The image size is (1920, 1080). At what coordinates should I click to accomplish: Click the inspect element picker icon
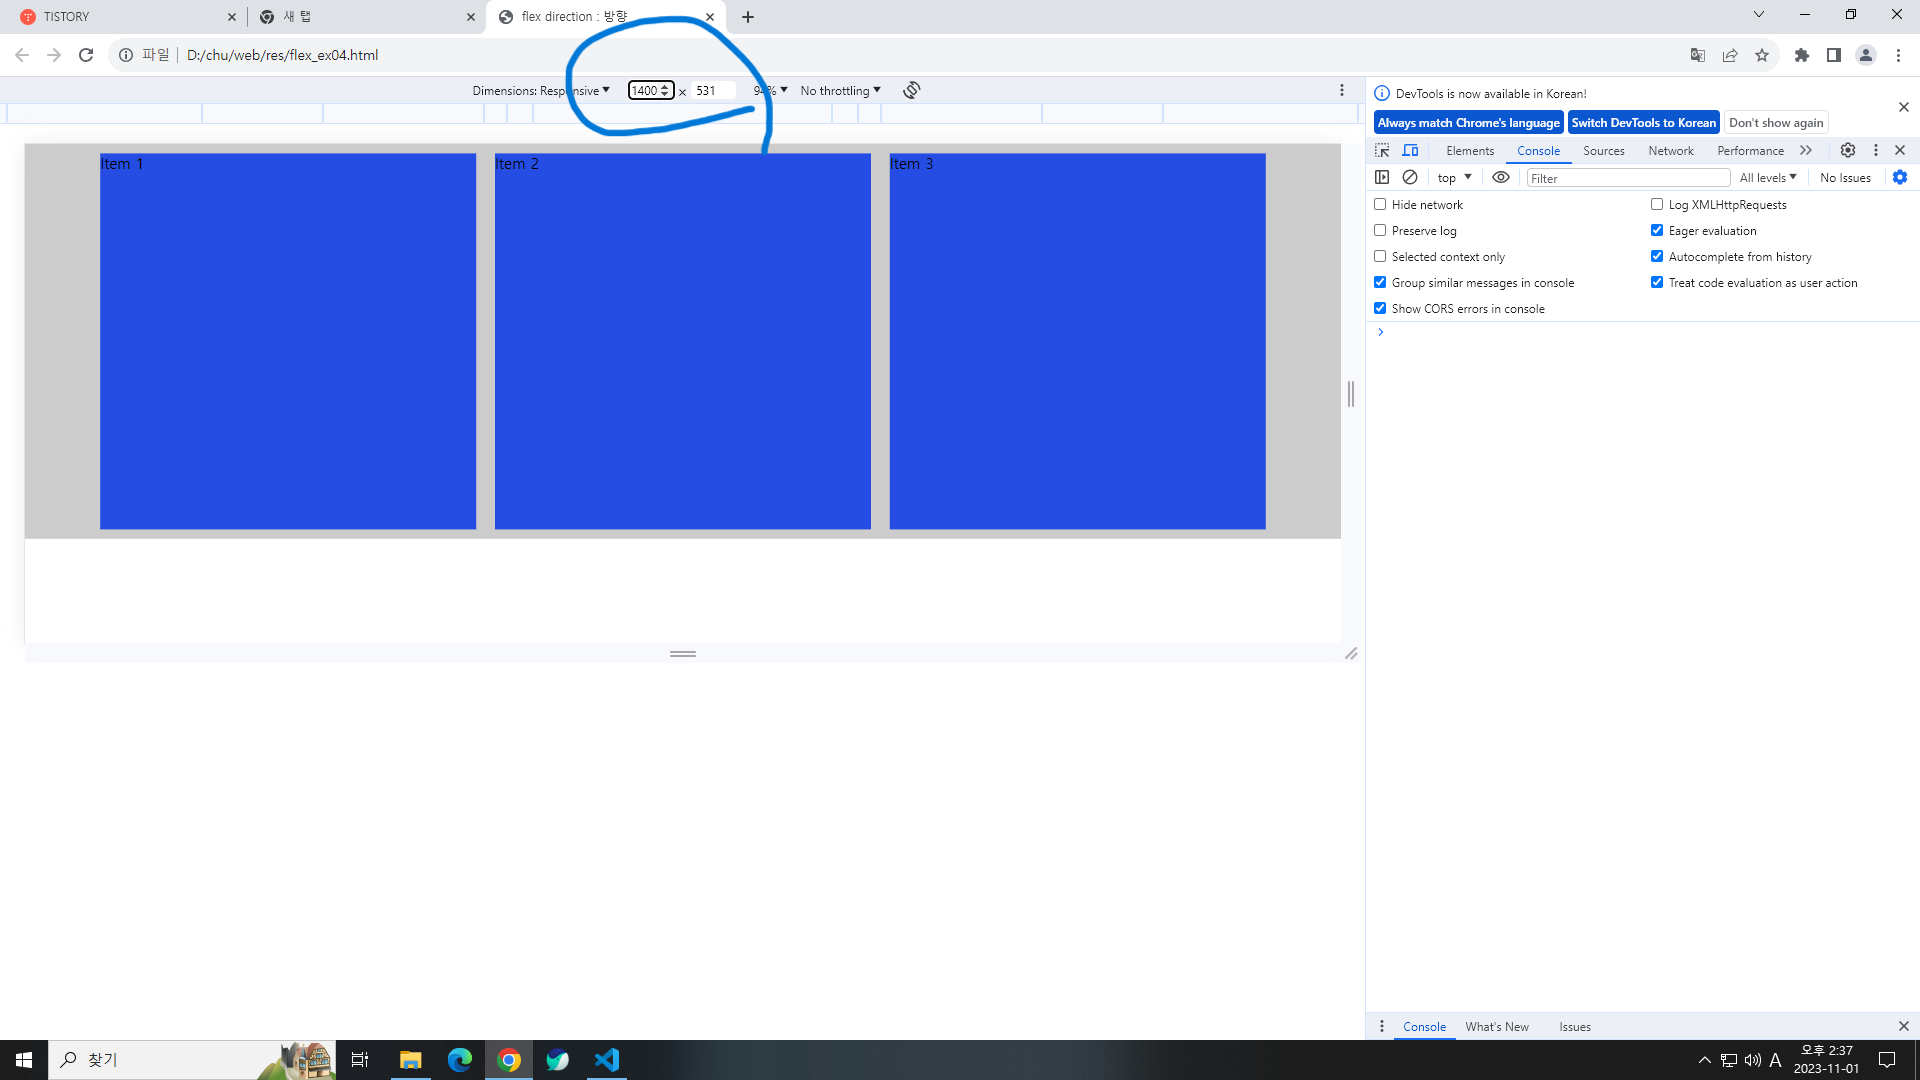pos(1382,150)
